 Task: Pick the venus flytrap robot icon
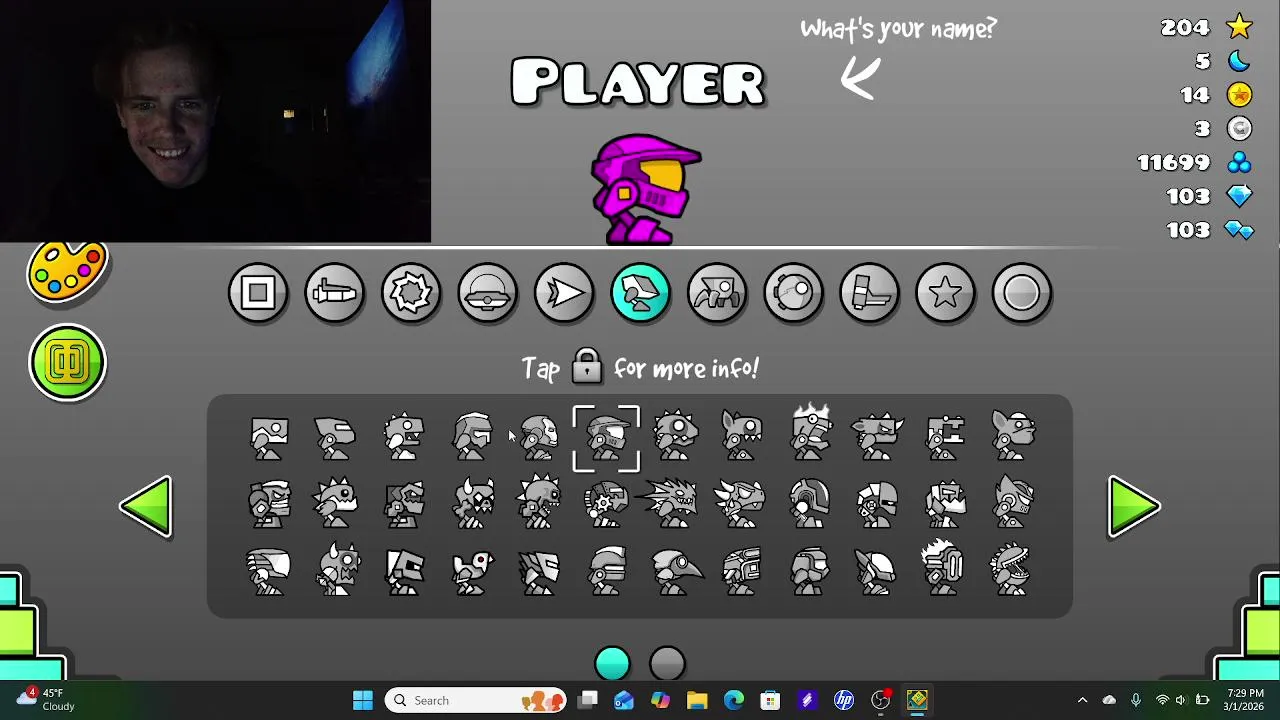tap(1011, 569)
